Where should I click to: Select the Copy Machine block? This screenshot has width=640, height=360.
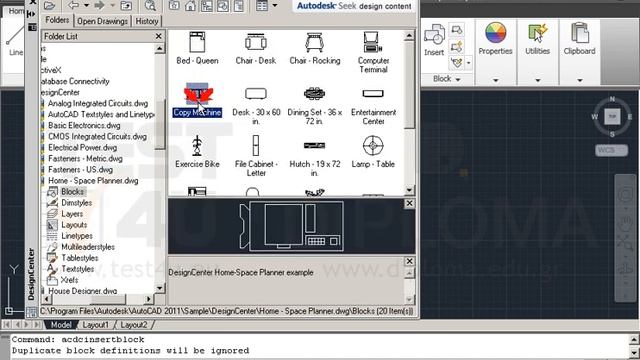click(x=197, y=100)
